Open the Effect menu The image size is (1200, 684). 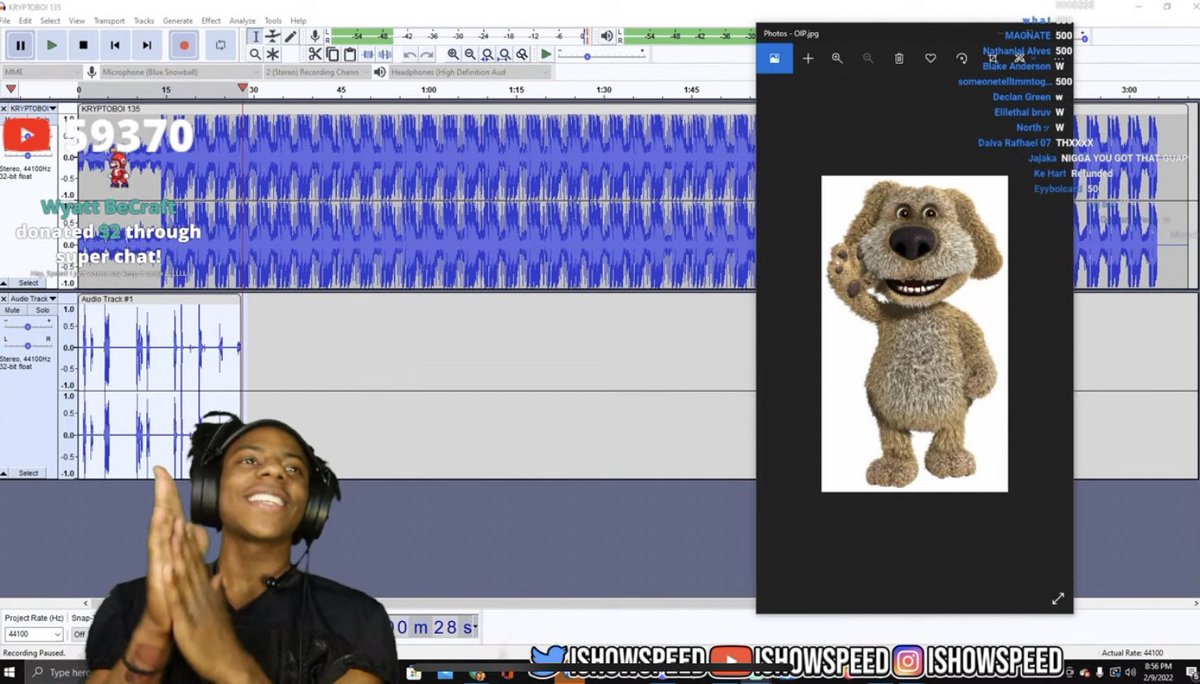coord(211,20)
